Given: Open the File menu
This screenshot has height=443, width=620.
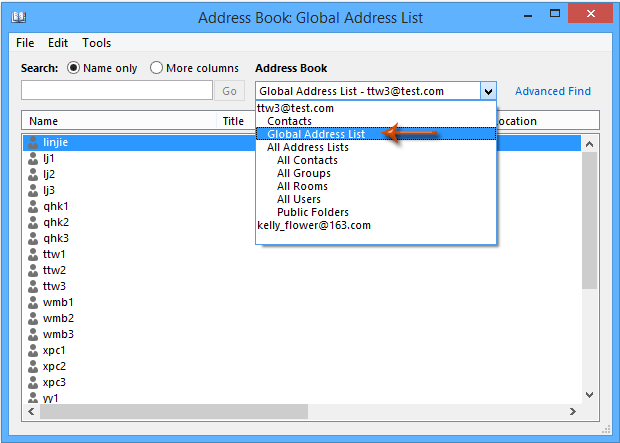Looking at the screenshot, I should 25,43.
